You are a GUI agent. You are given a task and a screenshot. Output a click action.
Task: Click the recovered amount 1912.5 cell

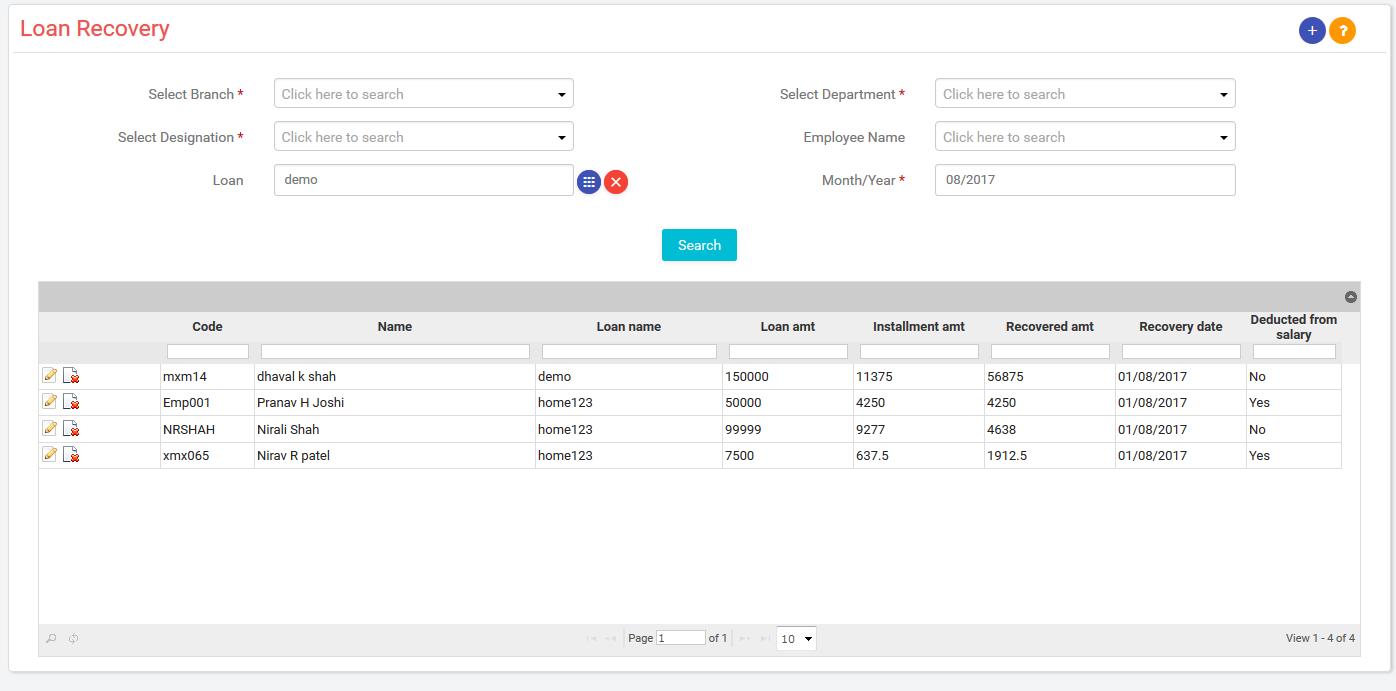coord(1050,456)
